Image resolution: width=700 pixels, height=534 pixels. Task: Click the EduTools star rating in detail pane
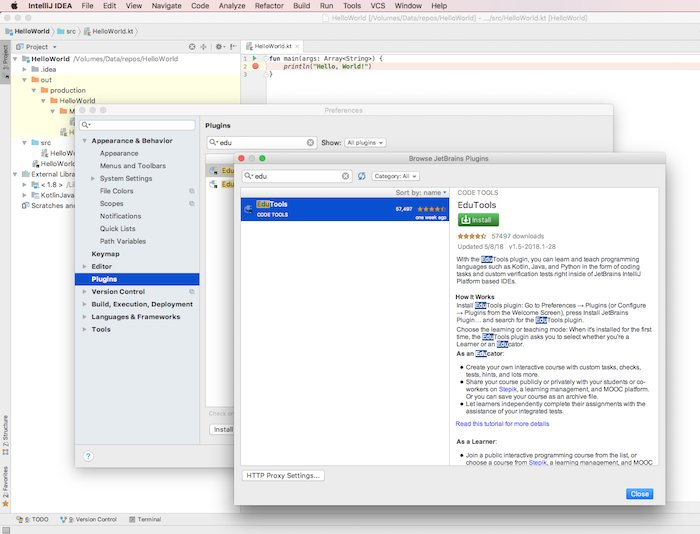point(471,236)
